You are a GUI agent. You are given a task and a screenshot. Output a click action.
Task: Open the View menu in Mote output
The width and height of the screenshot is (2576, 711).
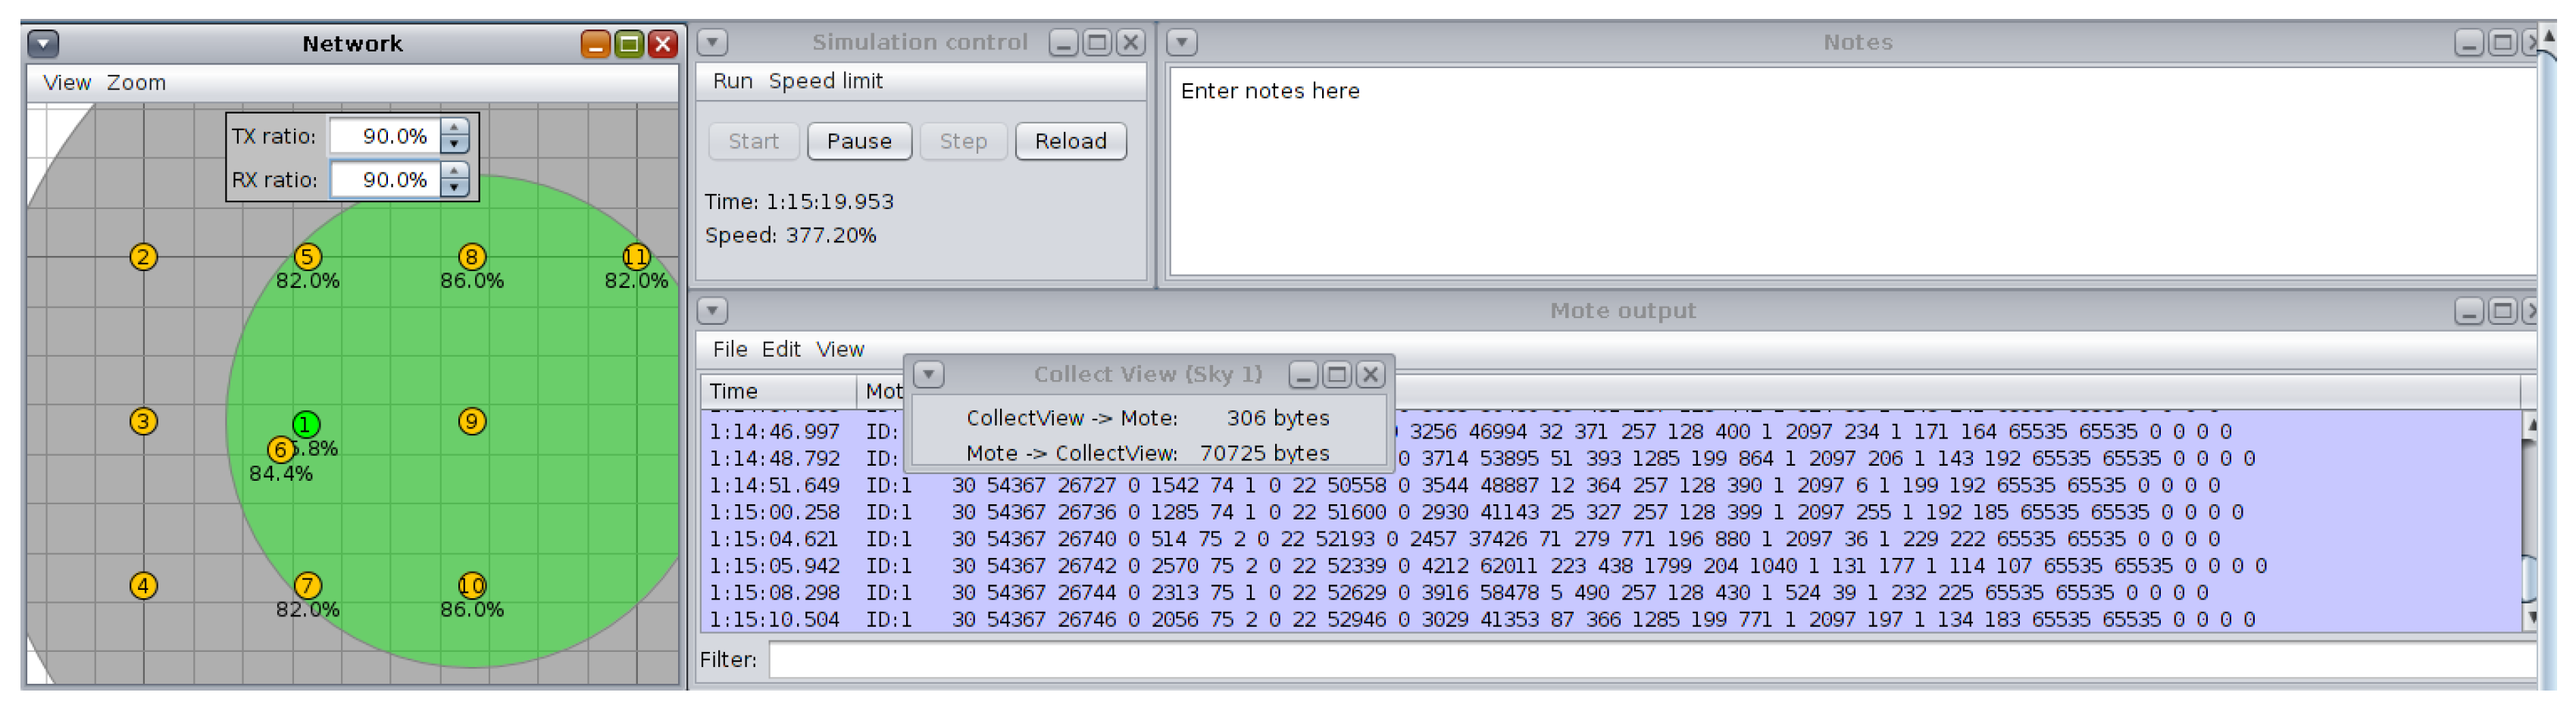[840, 350]
